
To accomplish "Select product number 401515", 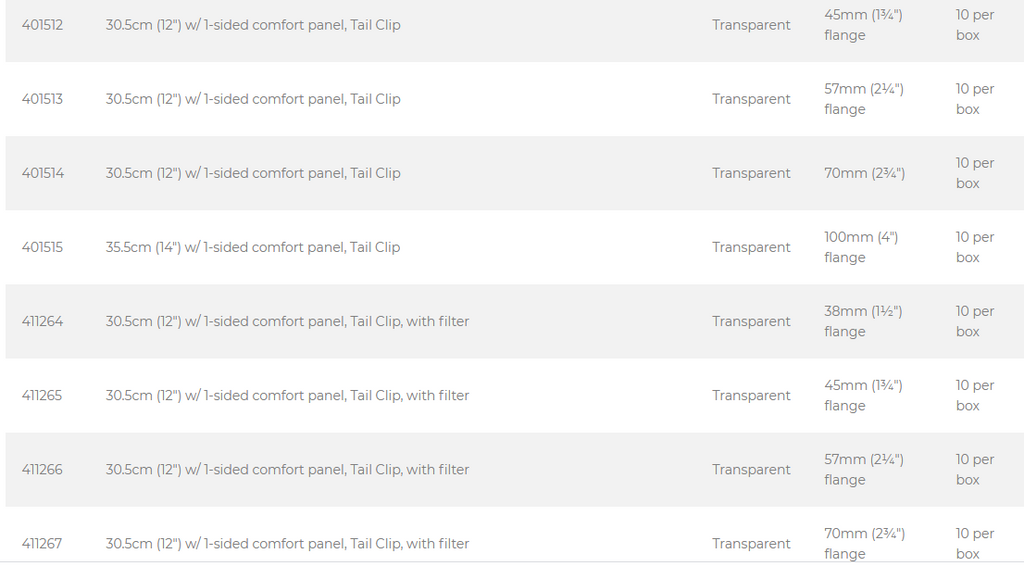I will (x=42, y=247).
